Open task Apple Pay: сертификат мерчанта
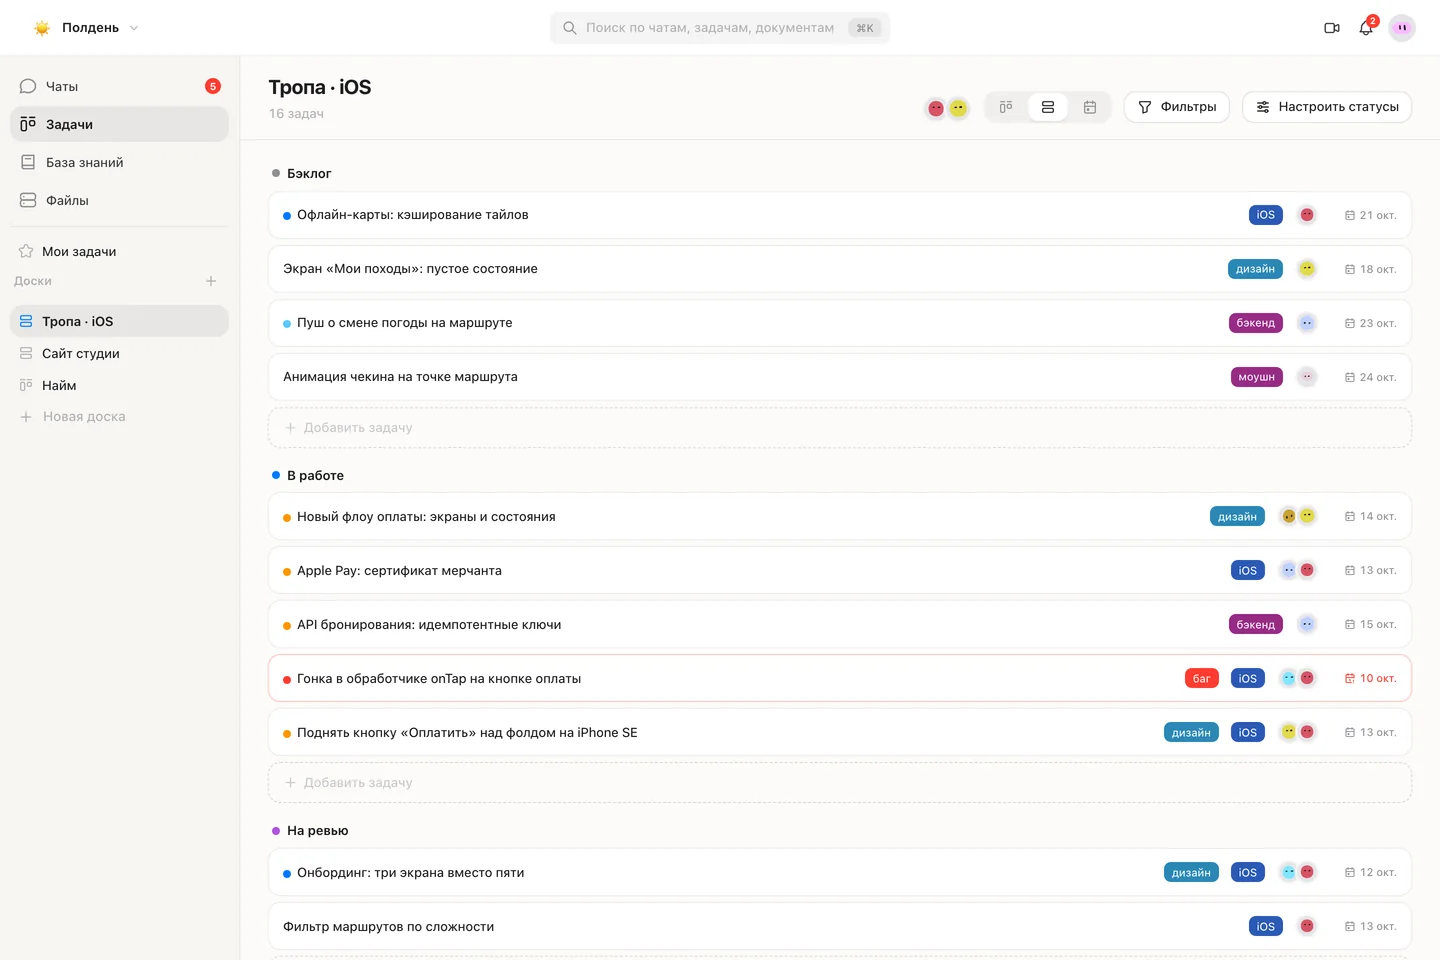Viewport: 1440px width, 960px height. click(x=840, y=570)
